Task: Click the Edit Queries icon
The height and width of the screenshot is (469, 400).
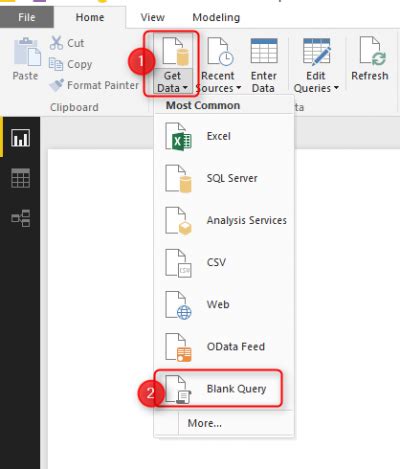Action: [x=316, y=51]
